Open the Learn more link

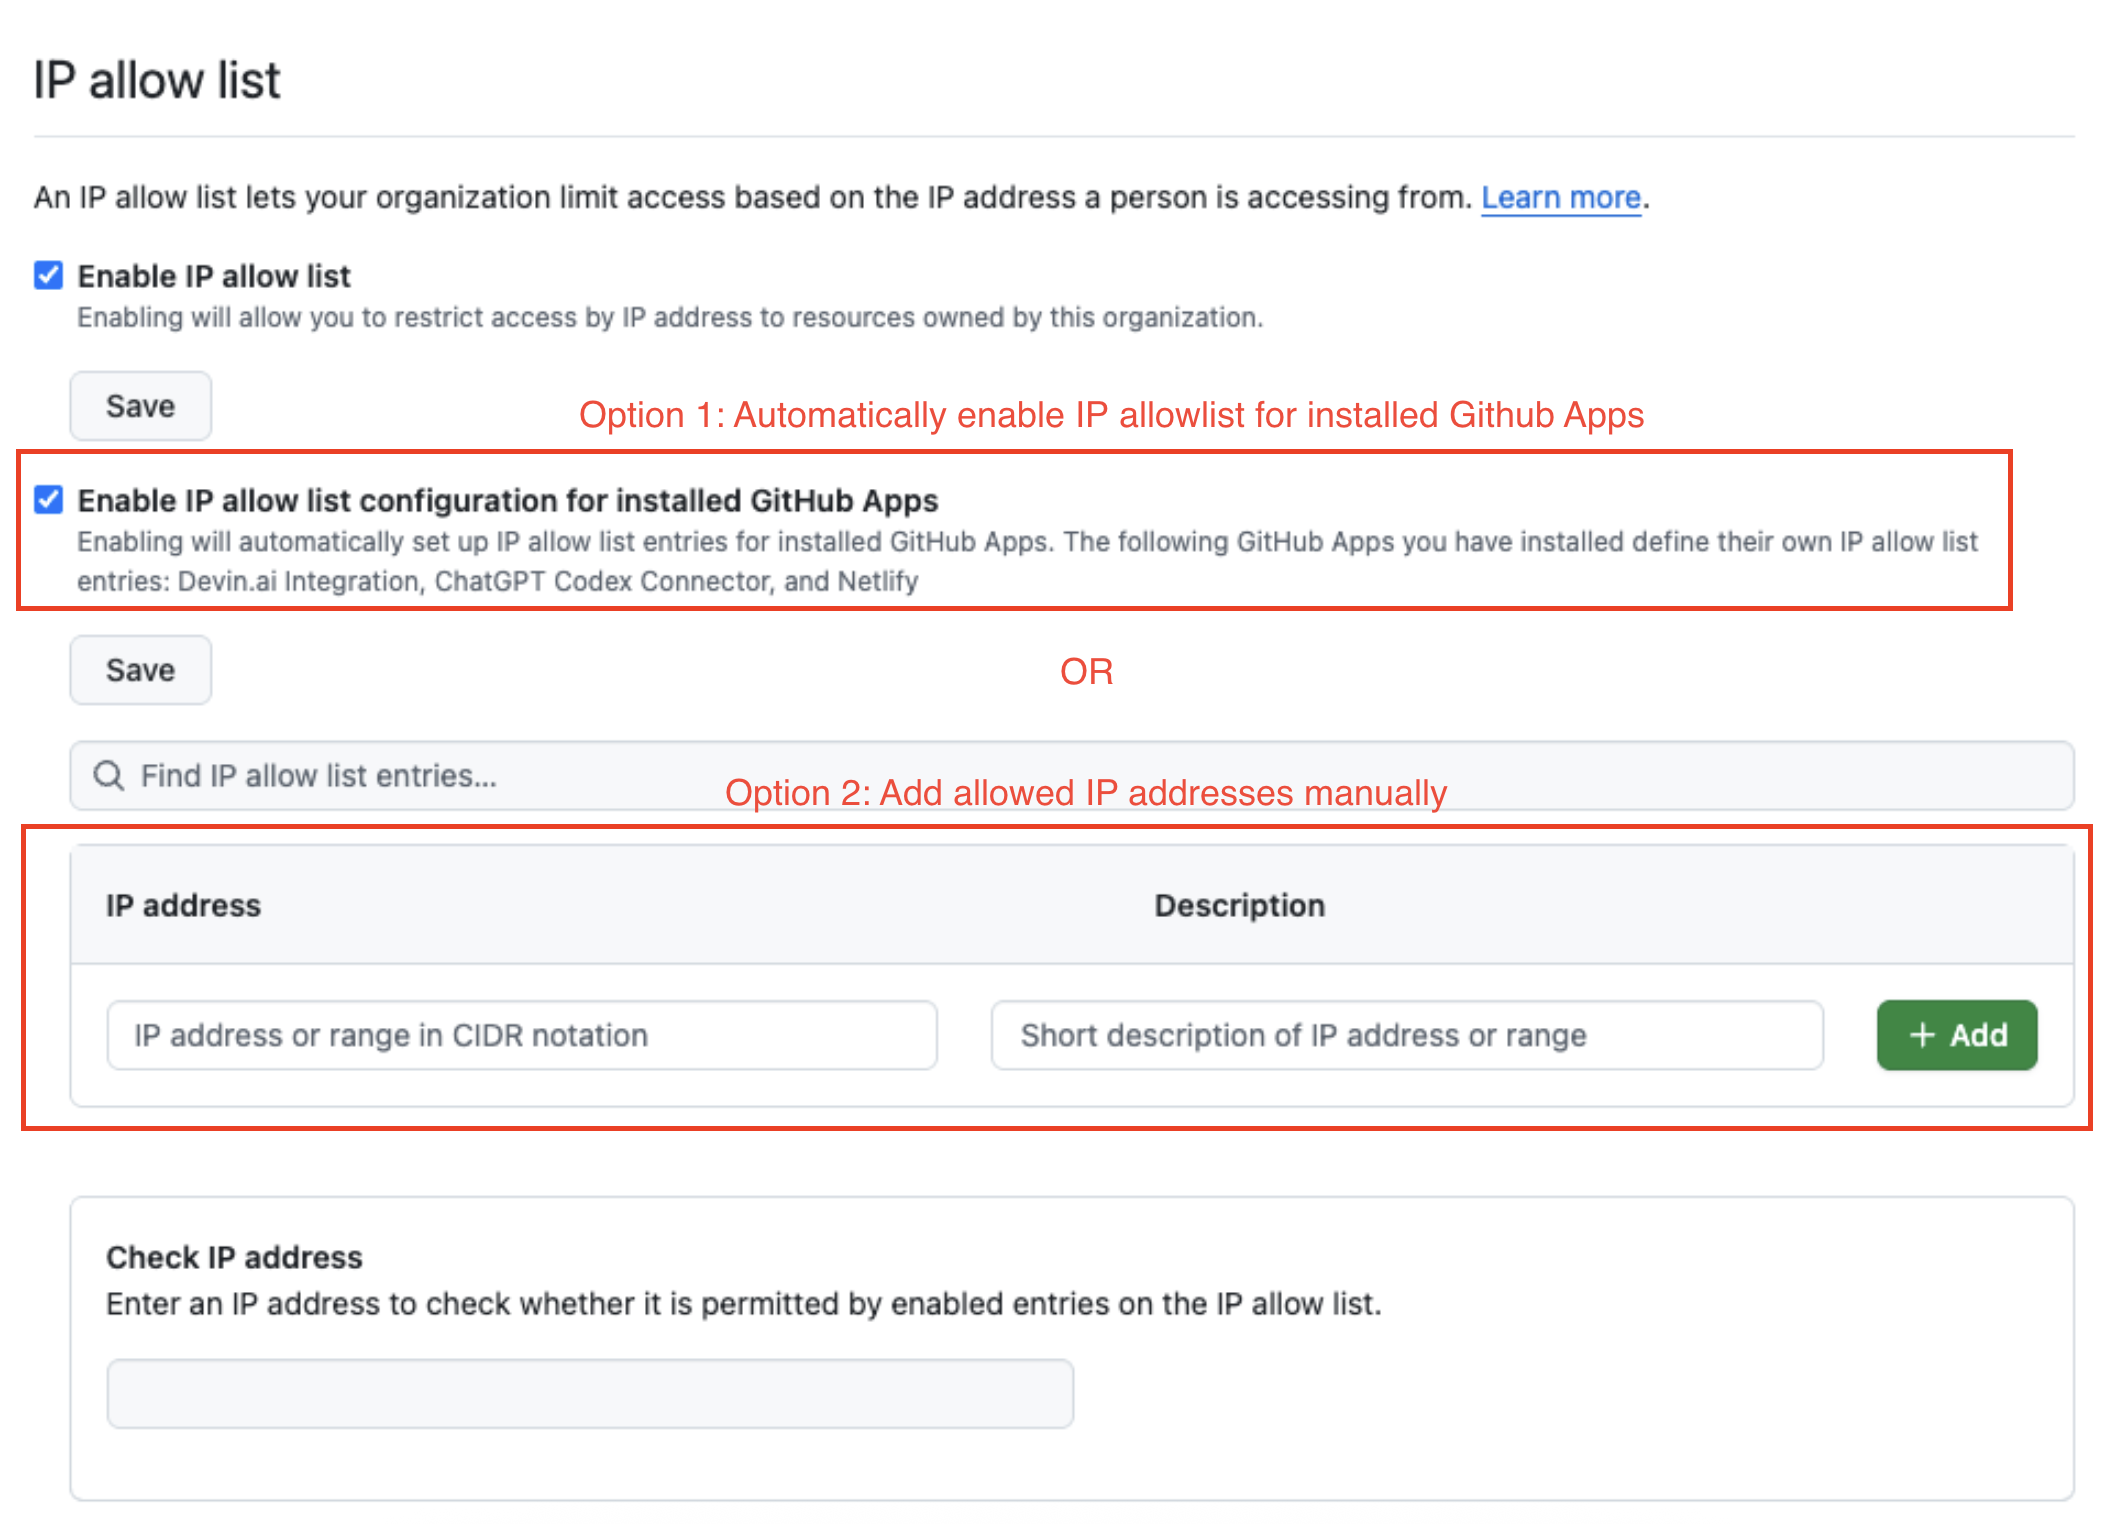tap(1560, 197)
